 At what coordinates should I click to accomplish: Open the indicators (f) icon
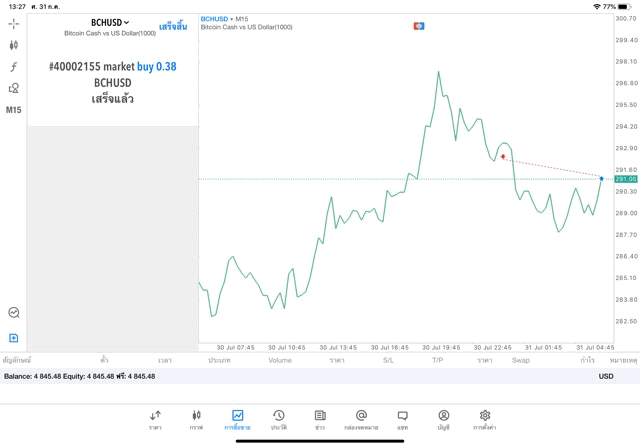tap(14, 67)
